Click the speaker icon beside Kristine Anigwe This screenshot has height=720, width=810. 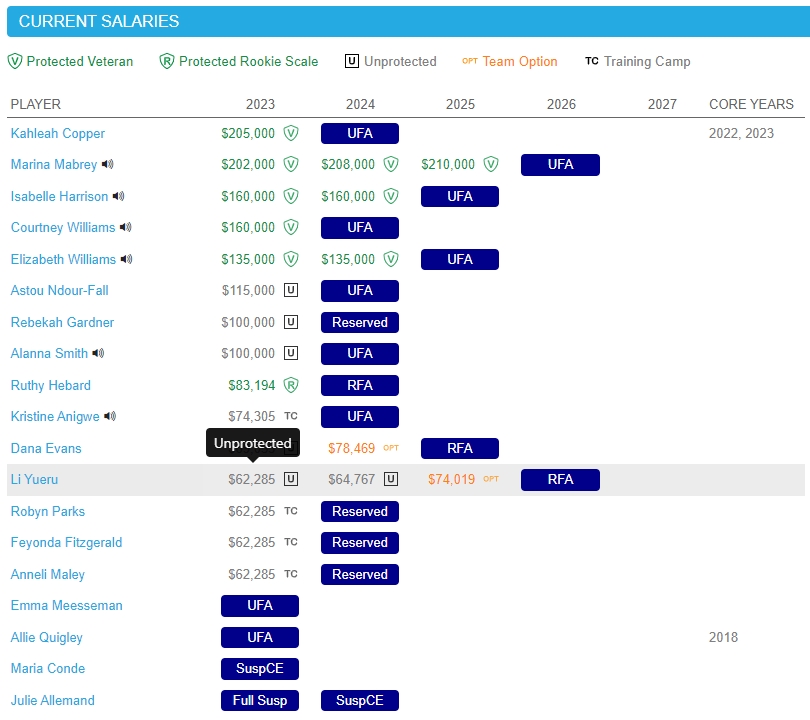click(x=110, y=417)
